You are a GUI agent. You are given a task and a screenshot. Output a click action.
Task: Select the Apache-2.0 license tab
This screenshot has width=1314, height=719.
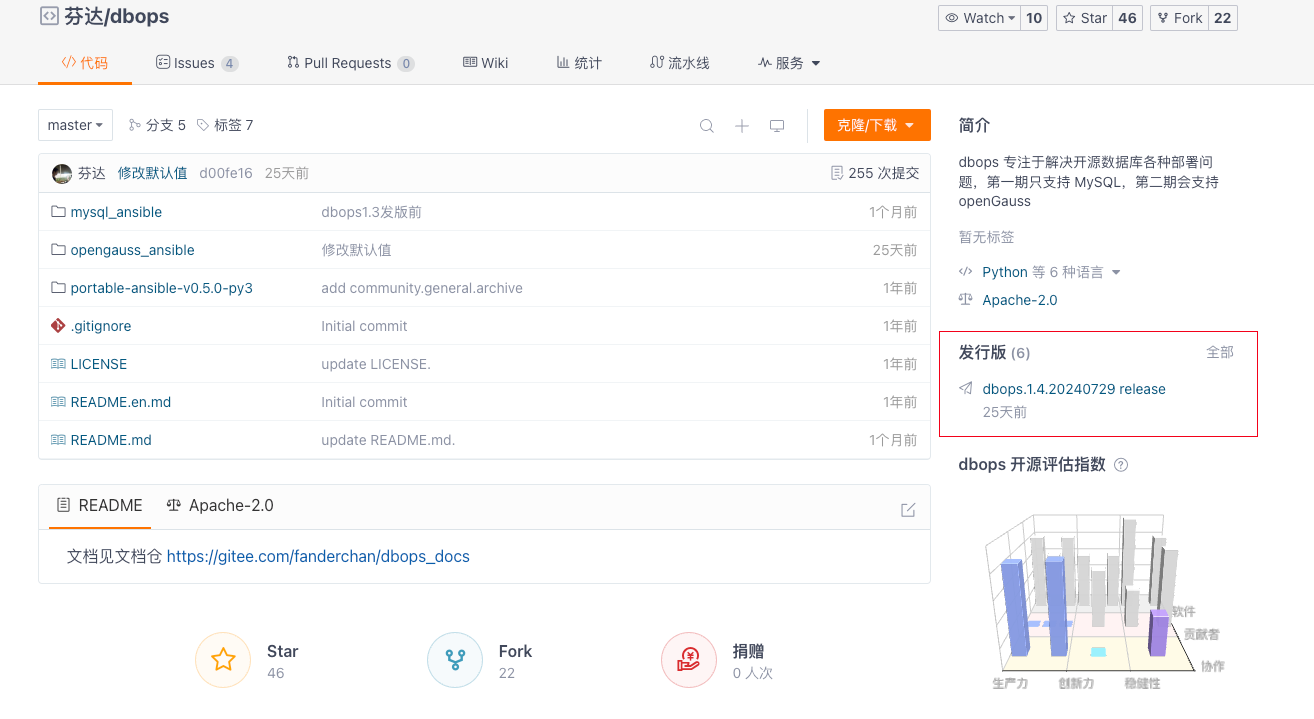click(x=220, y=506)
